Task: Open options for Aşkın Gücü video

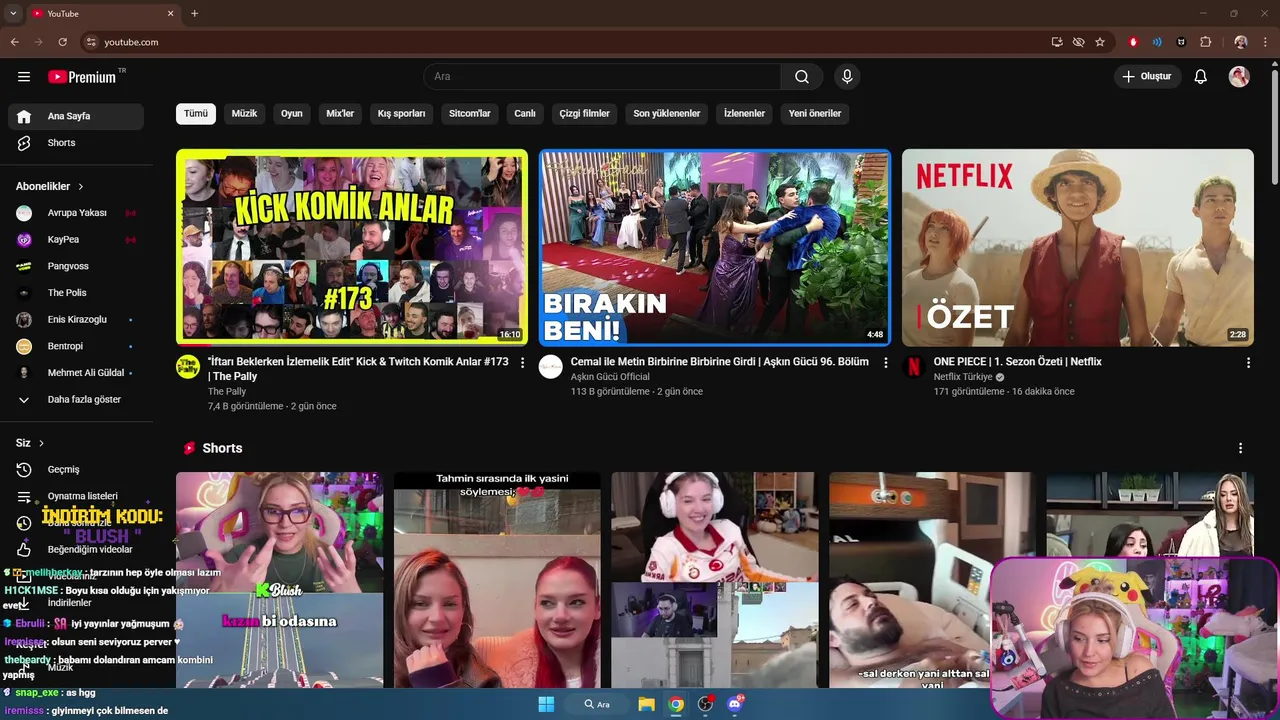Action: (885, 363)
